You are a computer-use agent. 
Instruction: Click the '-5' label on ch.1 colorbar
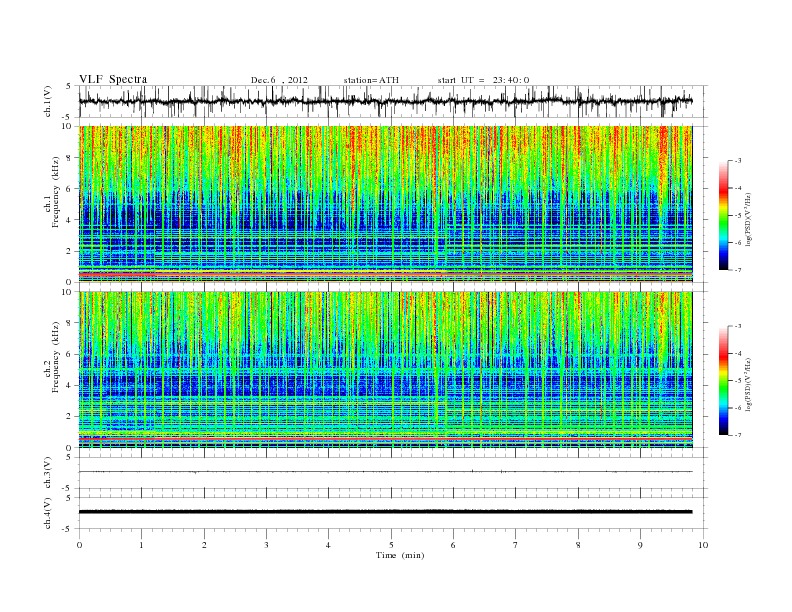738,216
